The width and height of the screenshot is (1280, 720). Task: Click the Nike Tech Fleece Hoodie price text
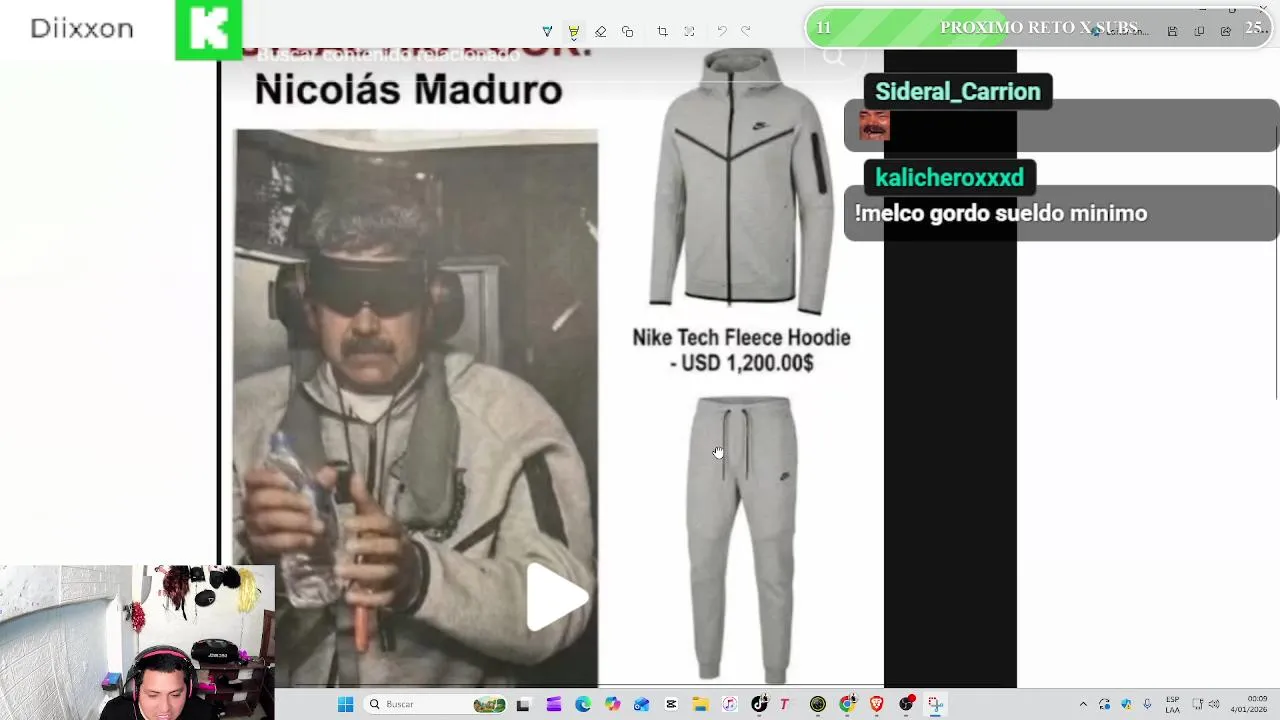point(741,350)
